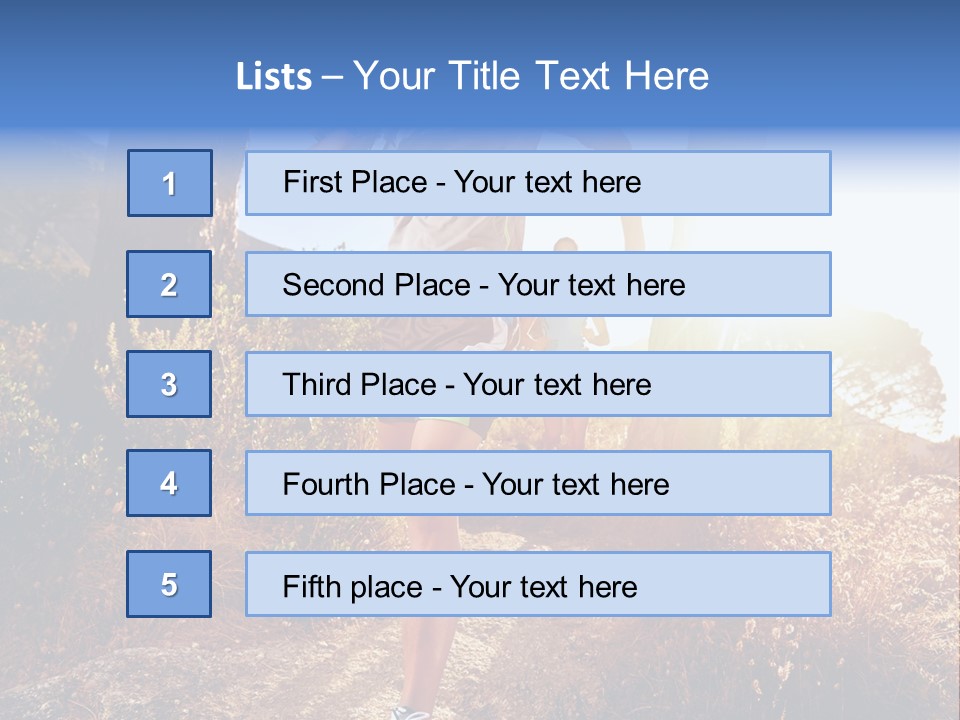Select the "Third Place - Your text here" box
The width and height of the screenshot is (960, 720).
(538, 384)
